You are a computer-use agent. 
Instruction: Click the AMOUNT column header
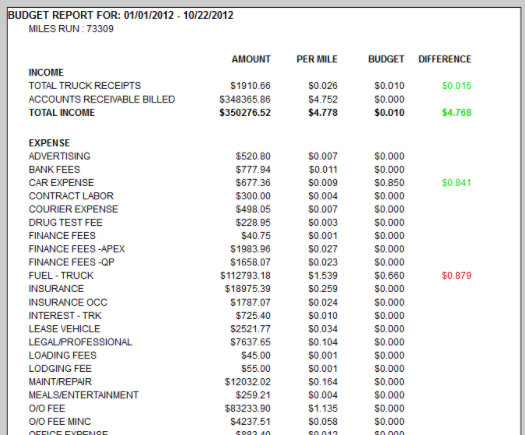[x=251, y=59]
